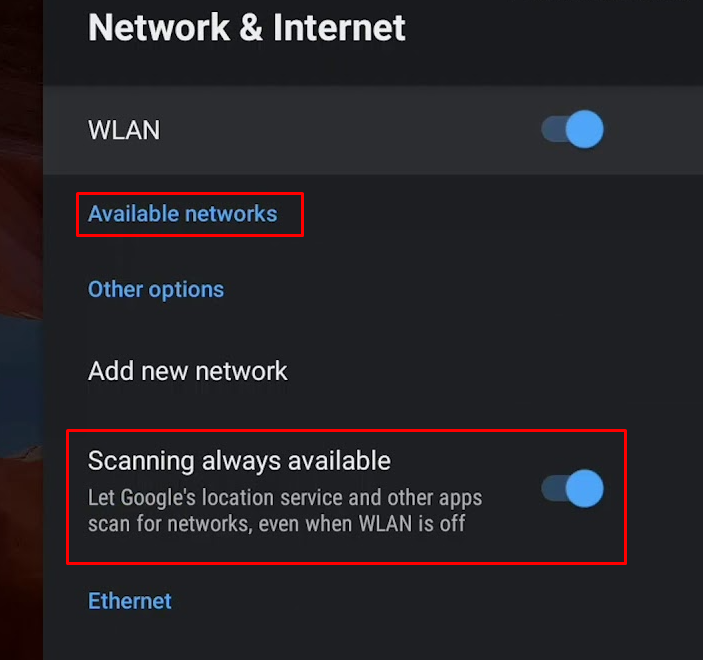The height and width of the screenshot is (660, 703).
Task: Click the dark track of WLAN switch
Action: tap(553, 129)
